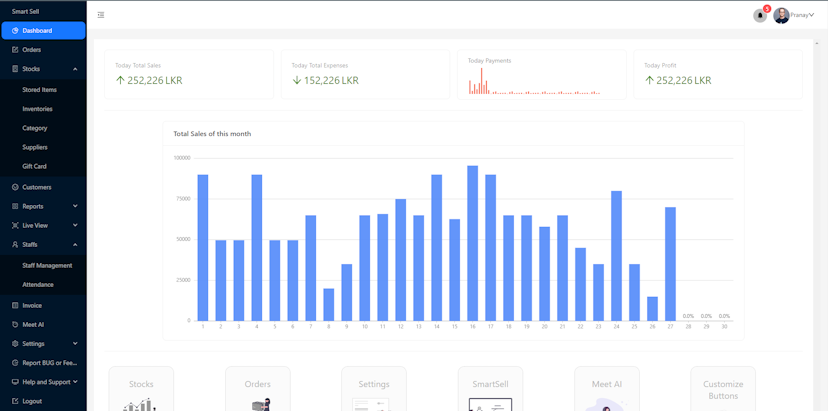828x411 pixels.
Task: Click the Logout icon in sidebar
Action: 15,401
